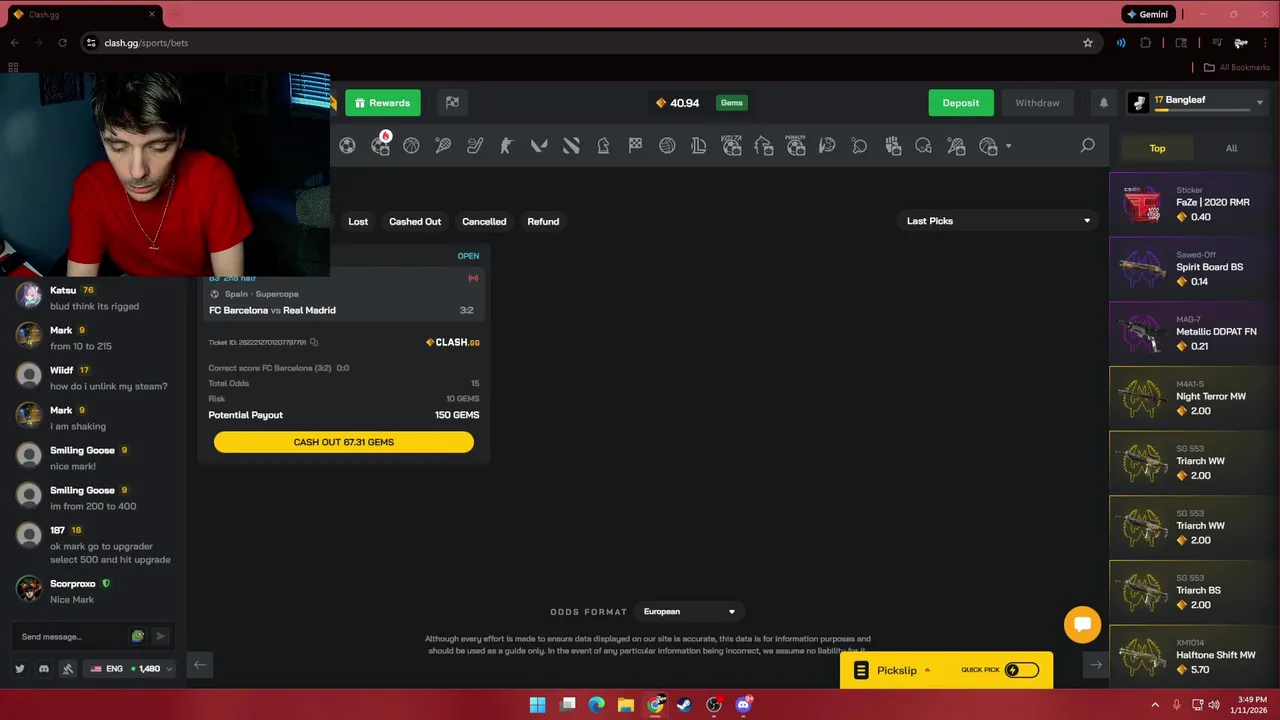Open the Bangleaf profile menu
1280x720 pixels.
coord(1195,102)
